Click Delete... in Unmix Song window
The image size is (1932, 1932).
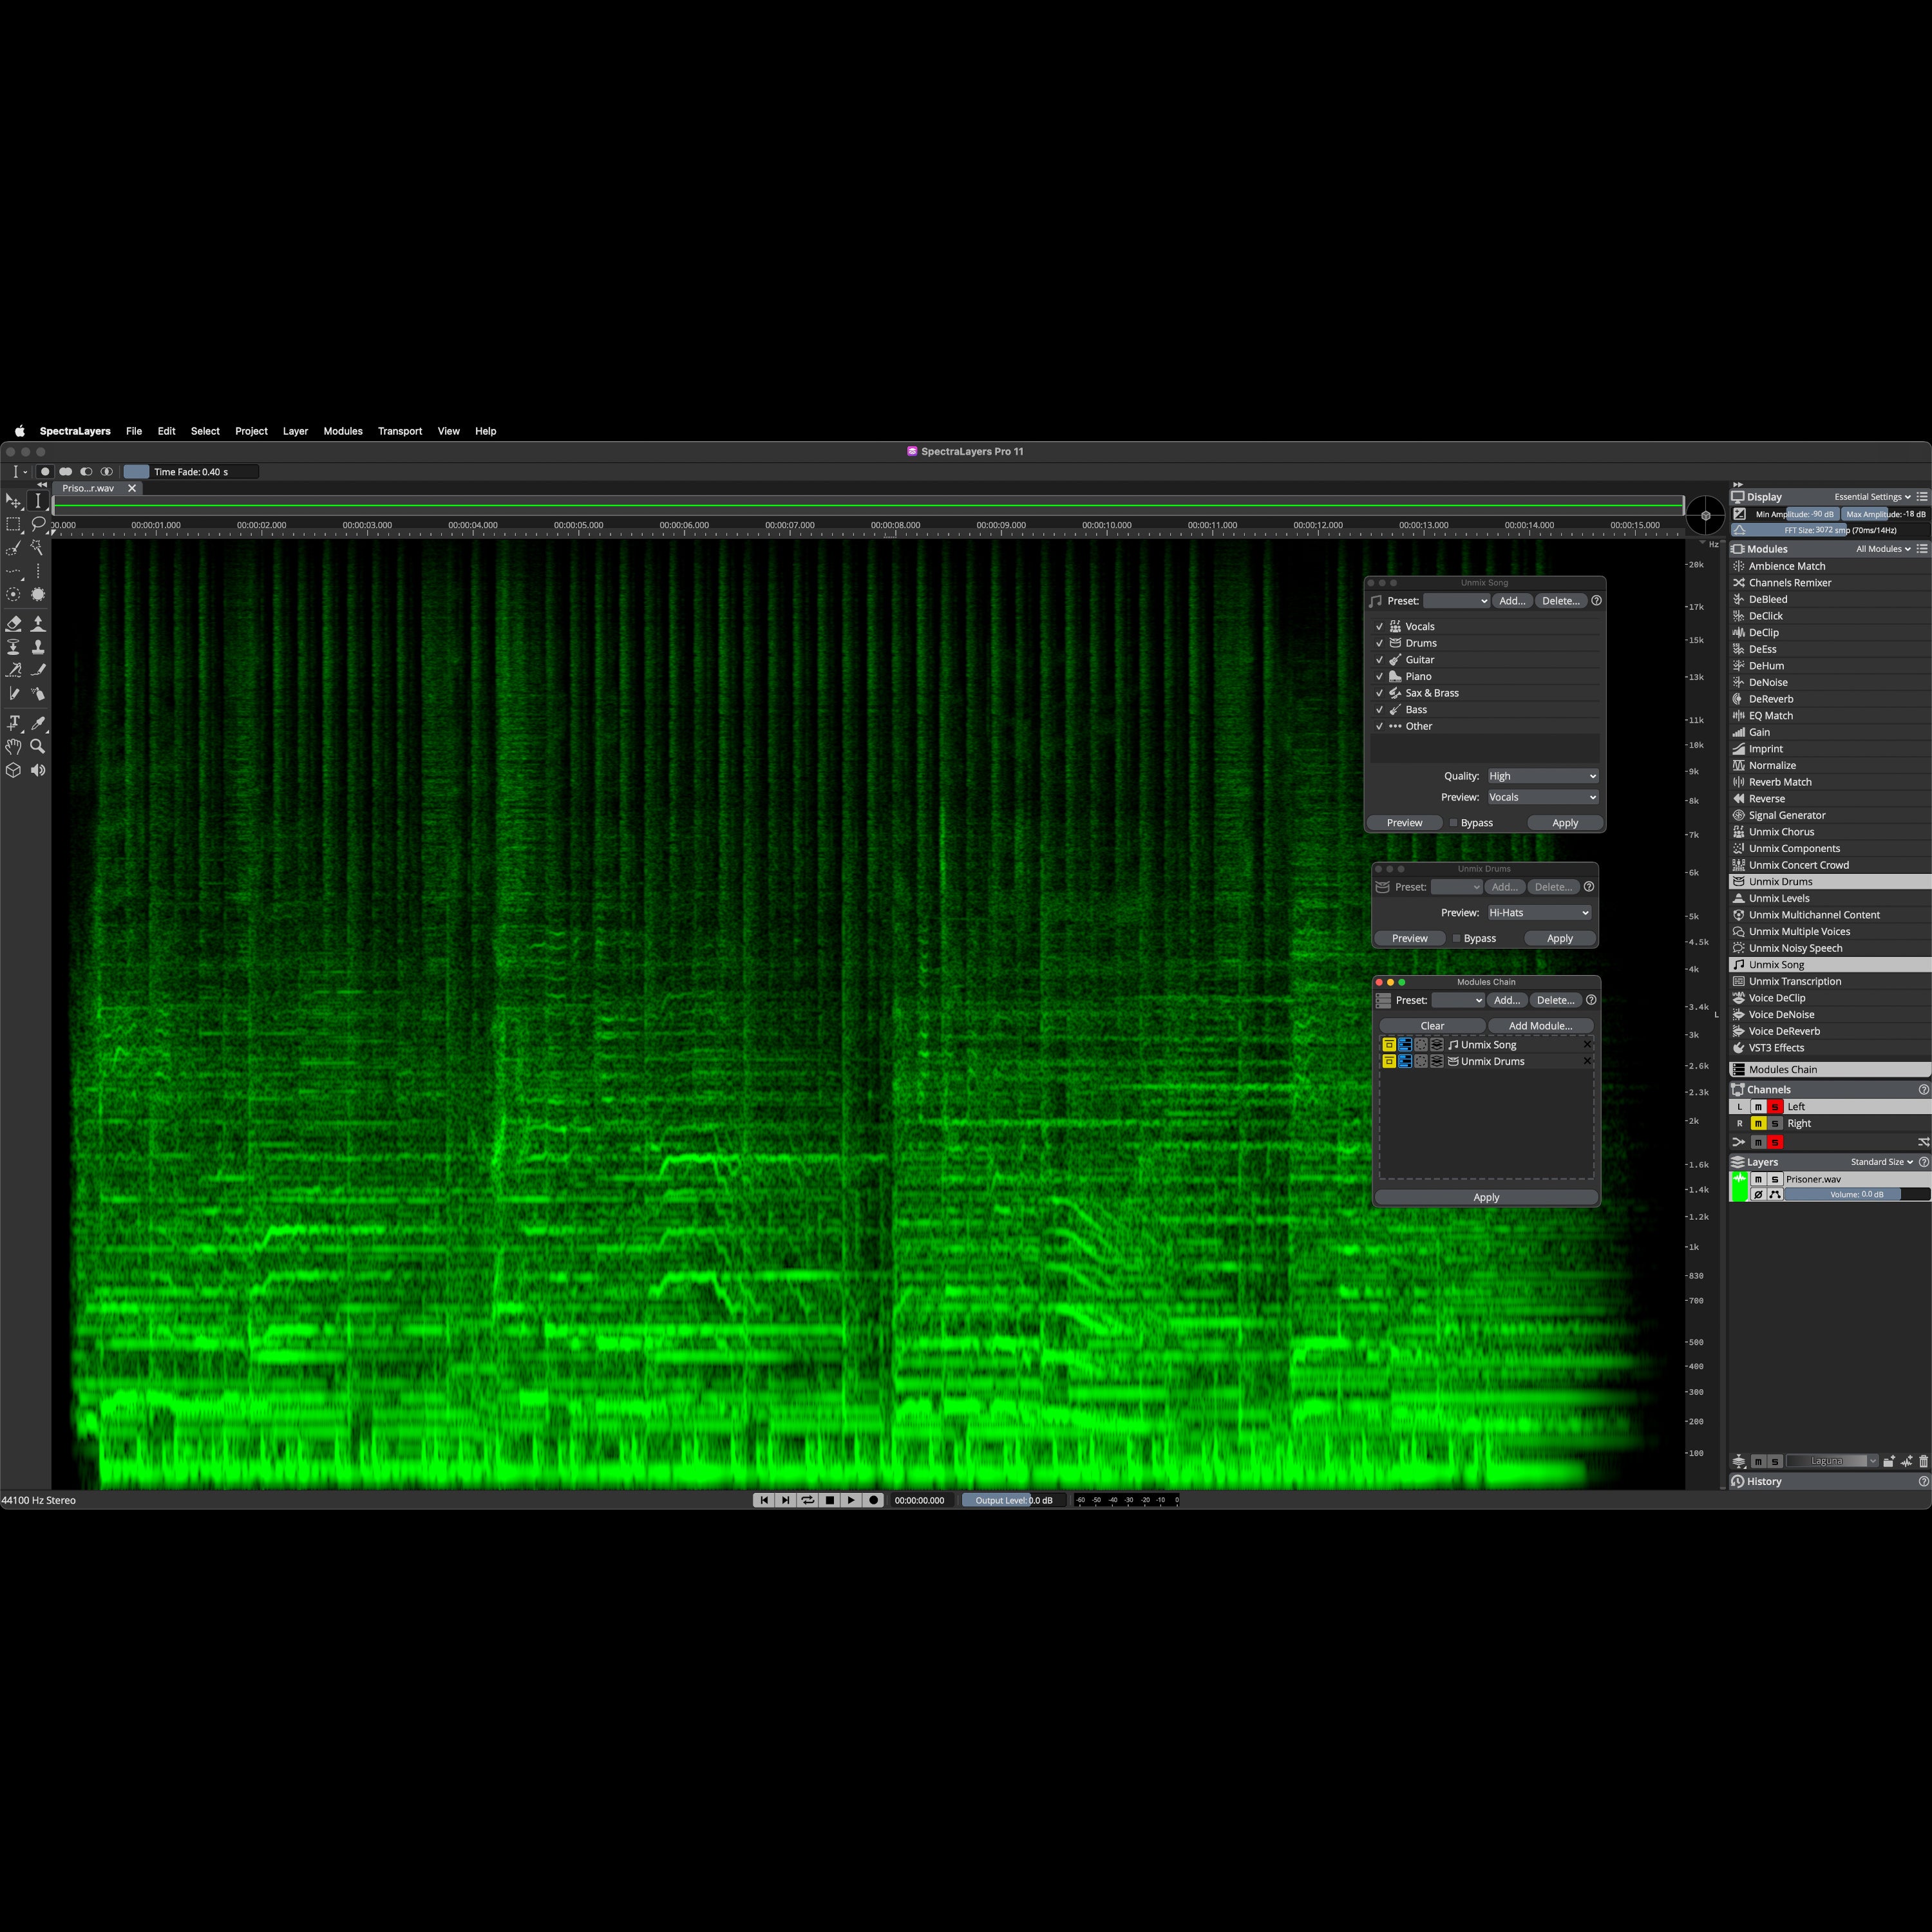coord(1561,601)
